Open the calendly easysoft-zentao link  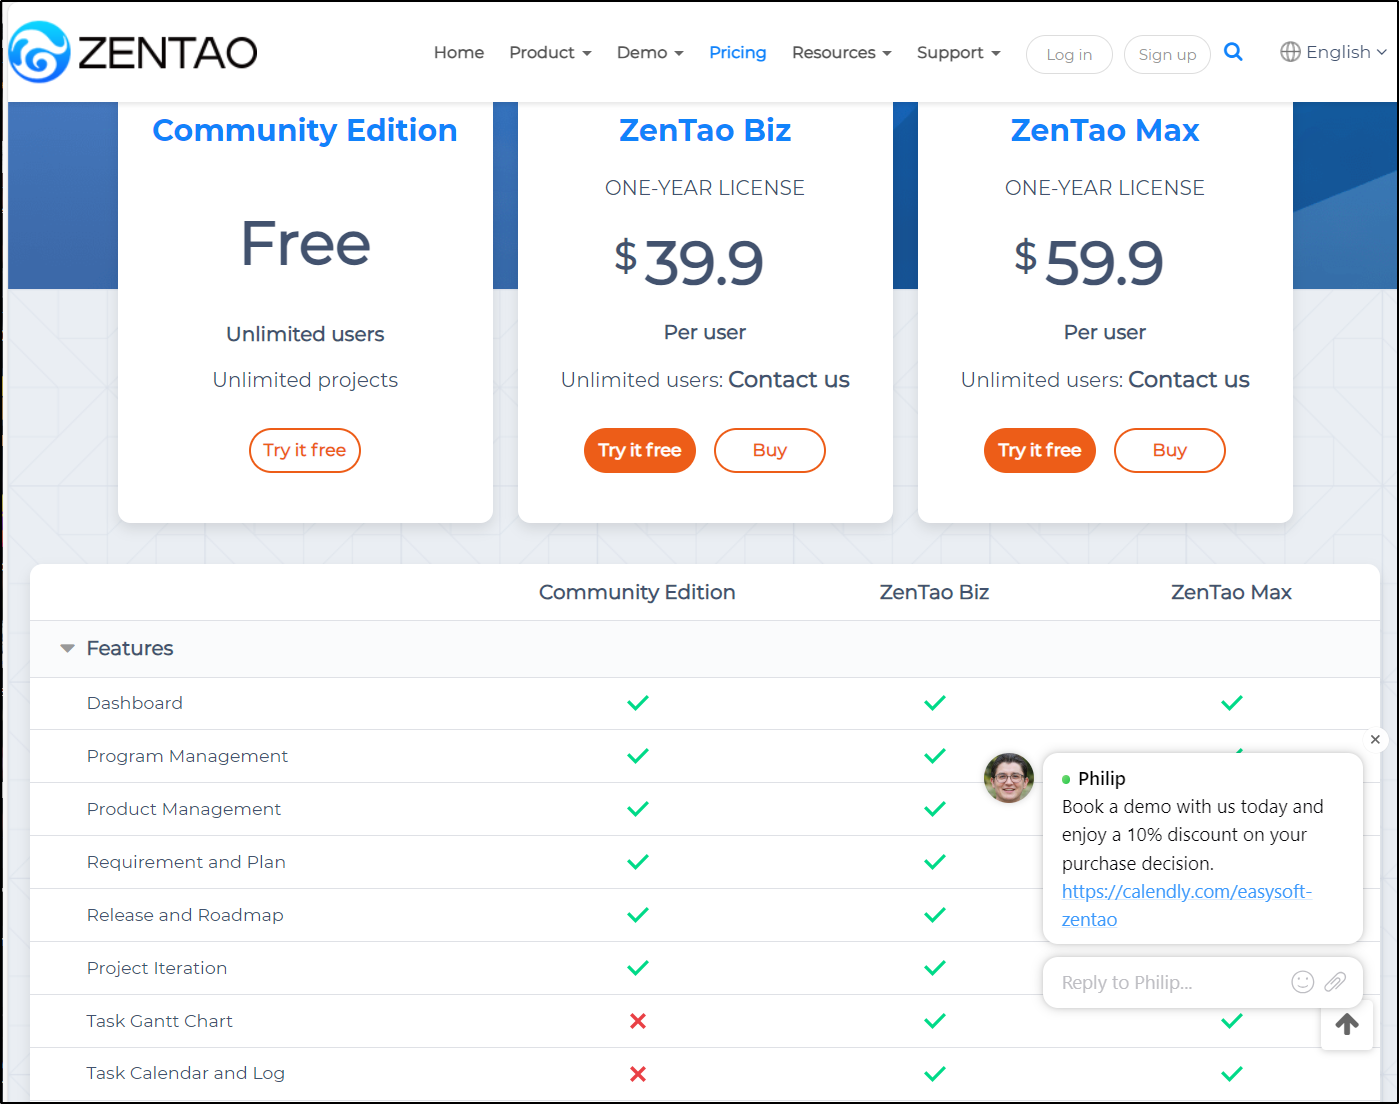coord(1187,905)
